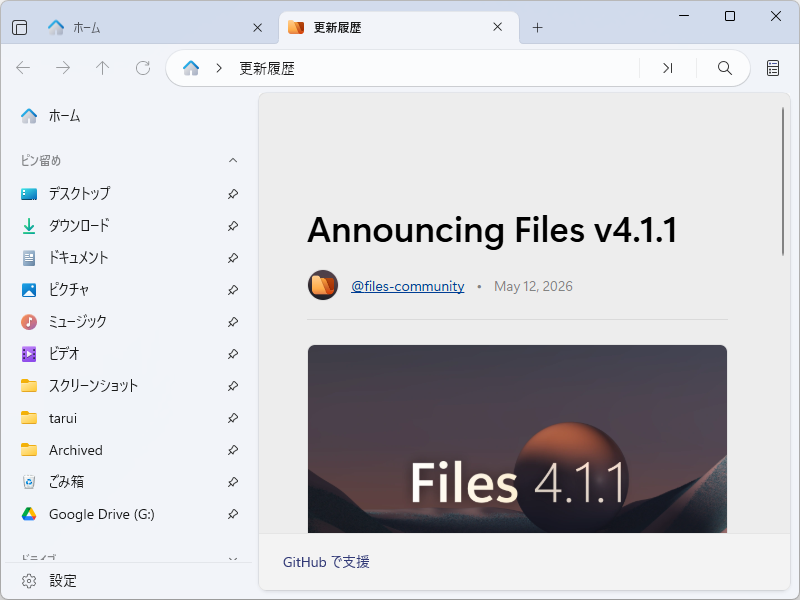Click the pin icon beside Google Drive
Screen dimensions: 800x600
coord(233,514)
